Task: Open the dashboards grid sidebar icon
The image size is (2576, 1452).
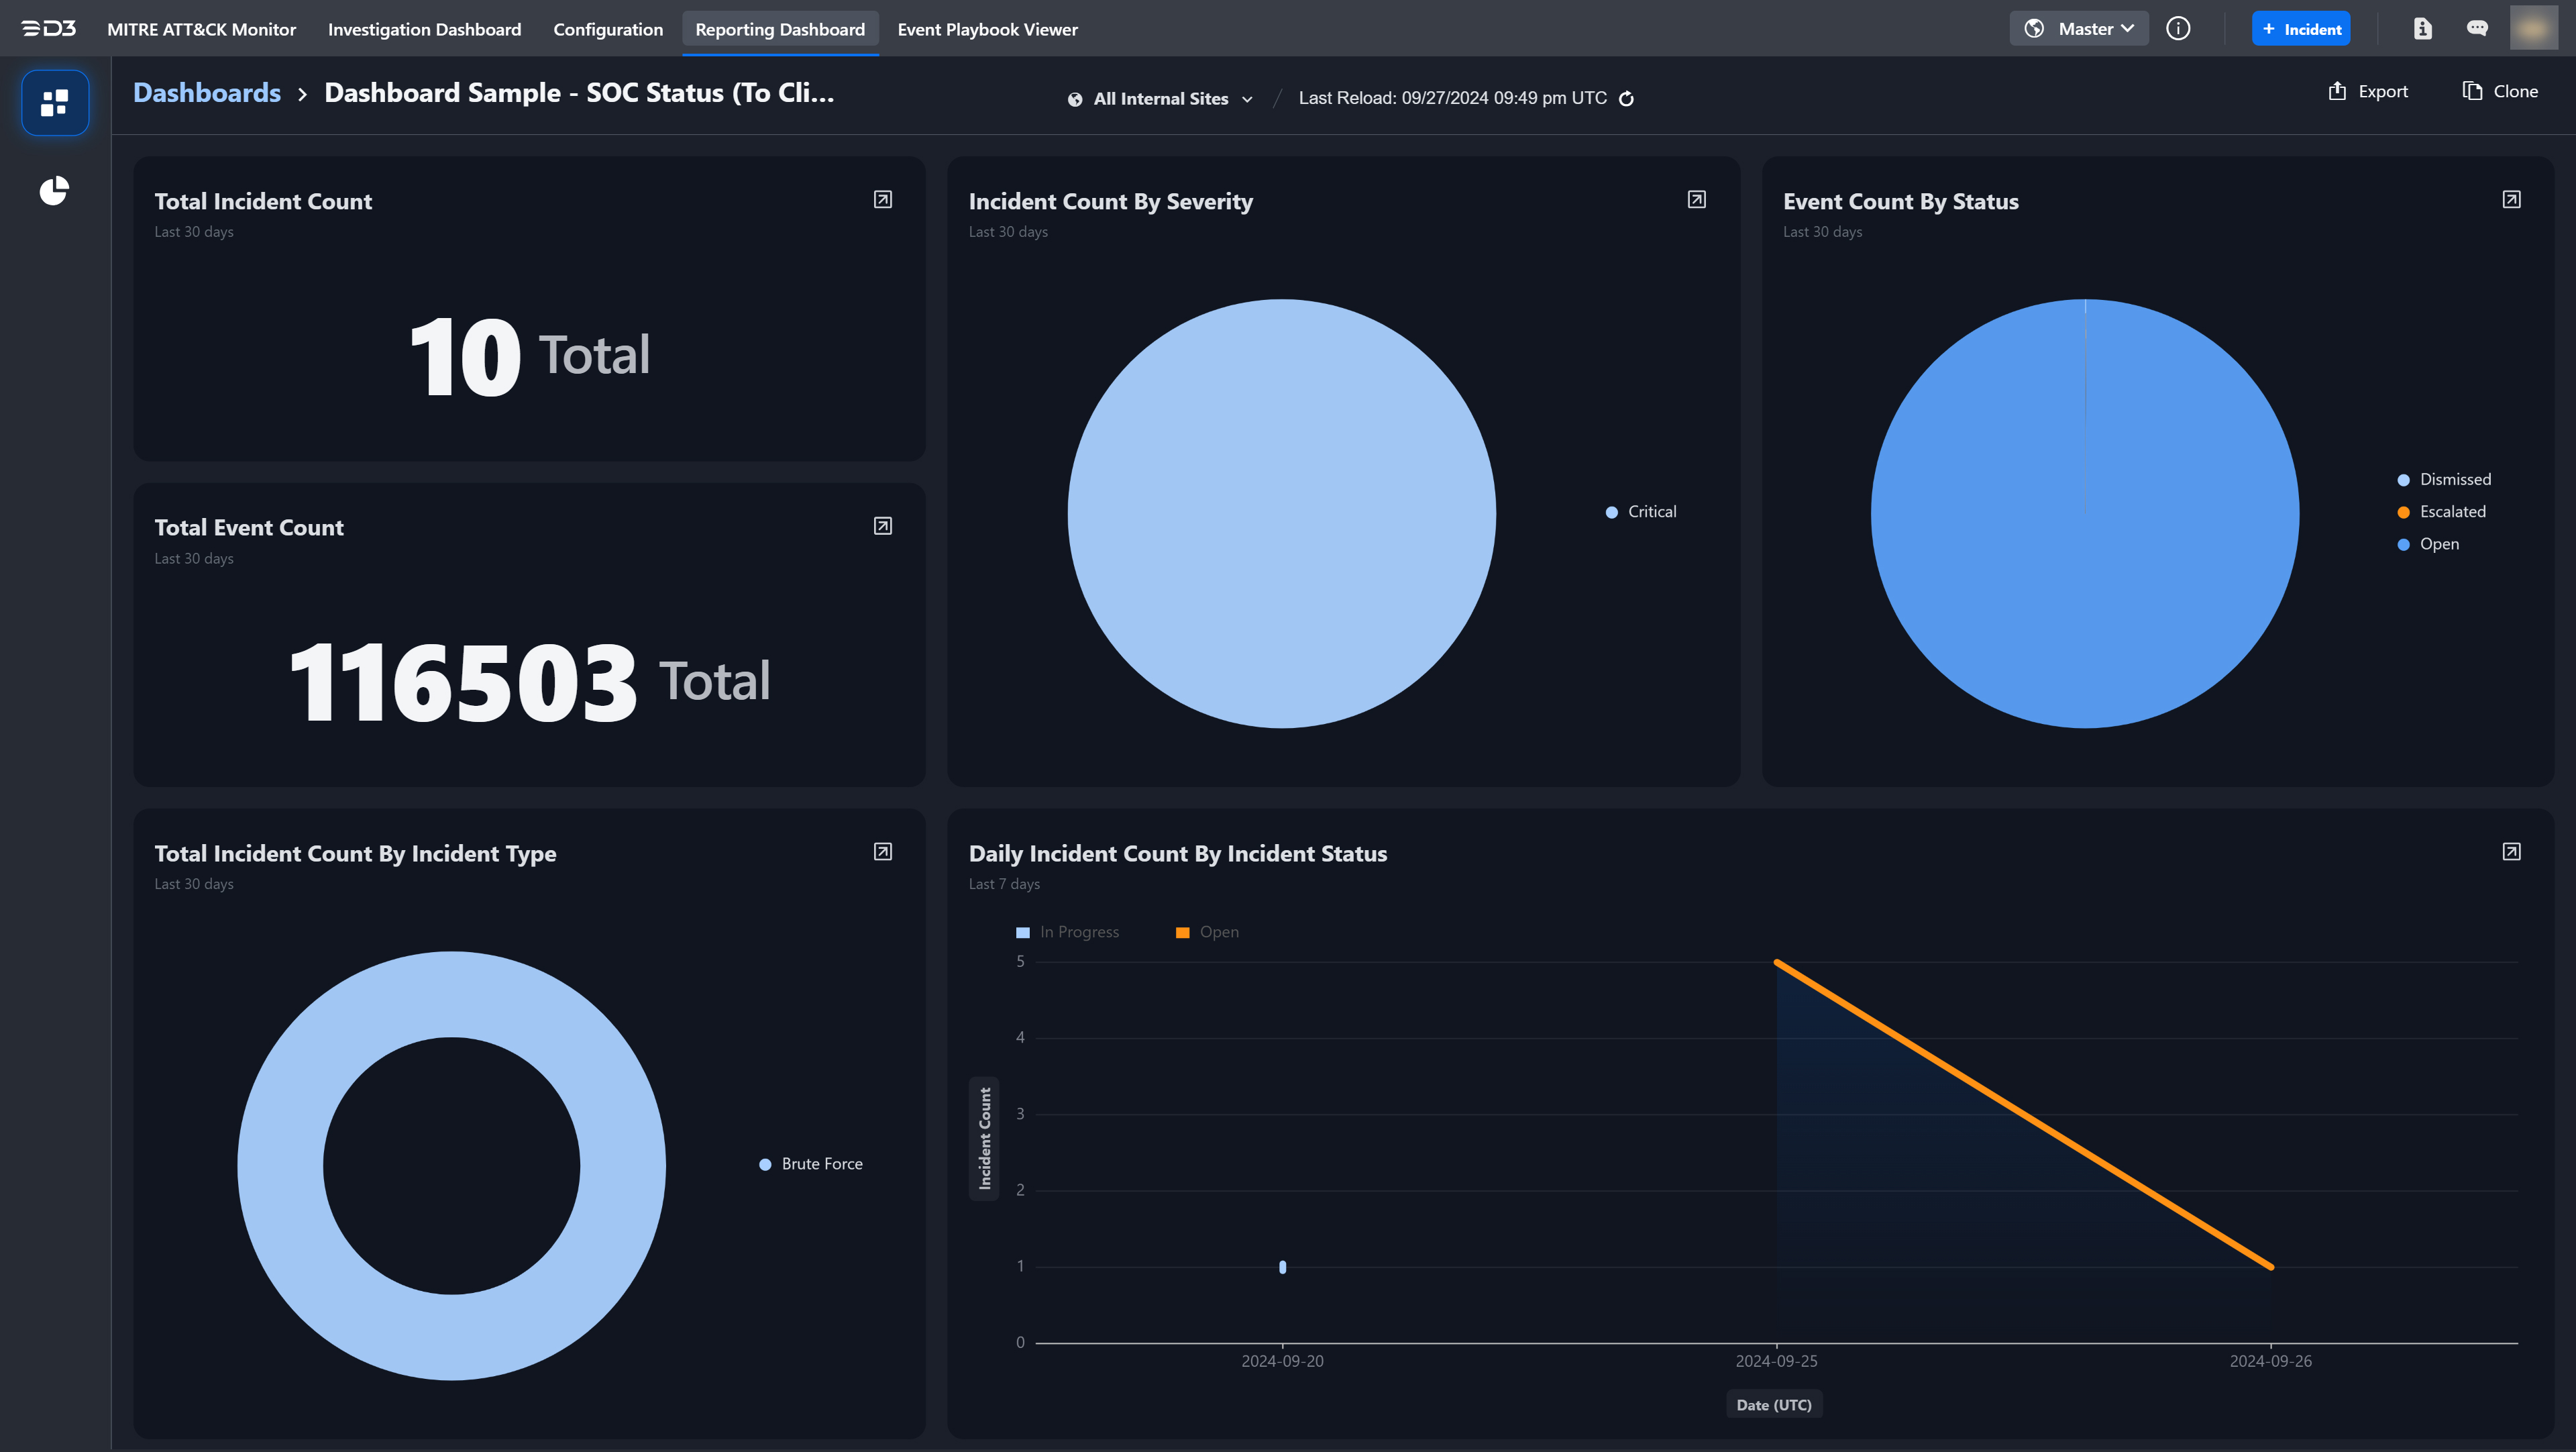Action: 55,103
